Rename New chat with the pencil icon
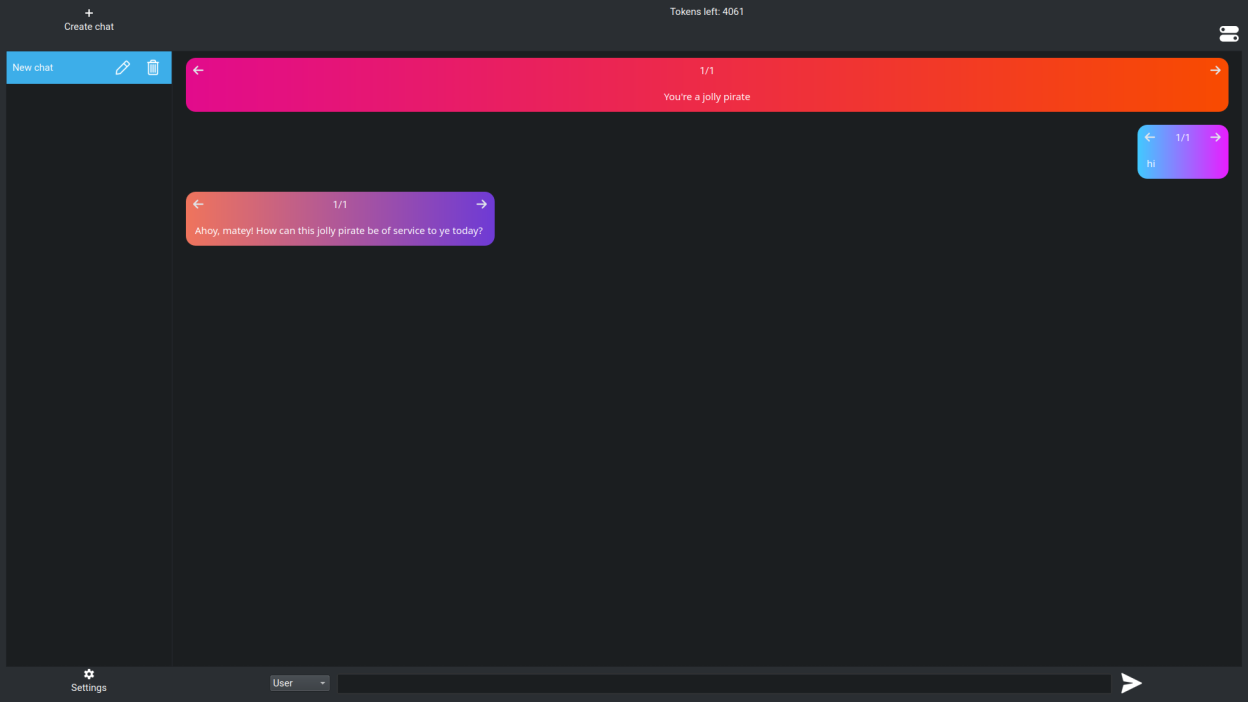The height and width of the screenshot is (702, 1248). pyautogui.click(x=123, y=67)
